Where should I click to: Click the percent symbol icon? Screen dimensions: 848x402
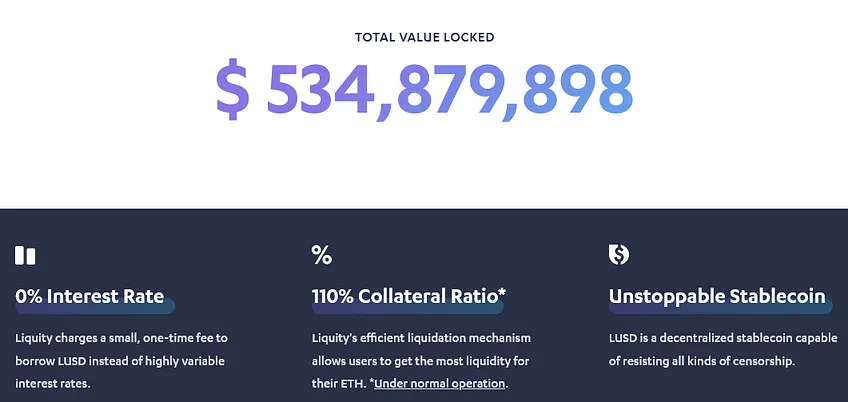pyautogui.click(x=322, y=255)
